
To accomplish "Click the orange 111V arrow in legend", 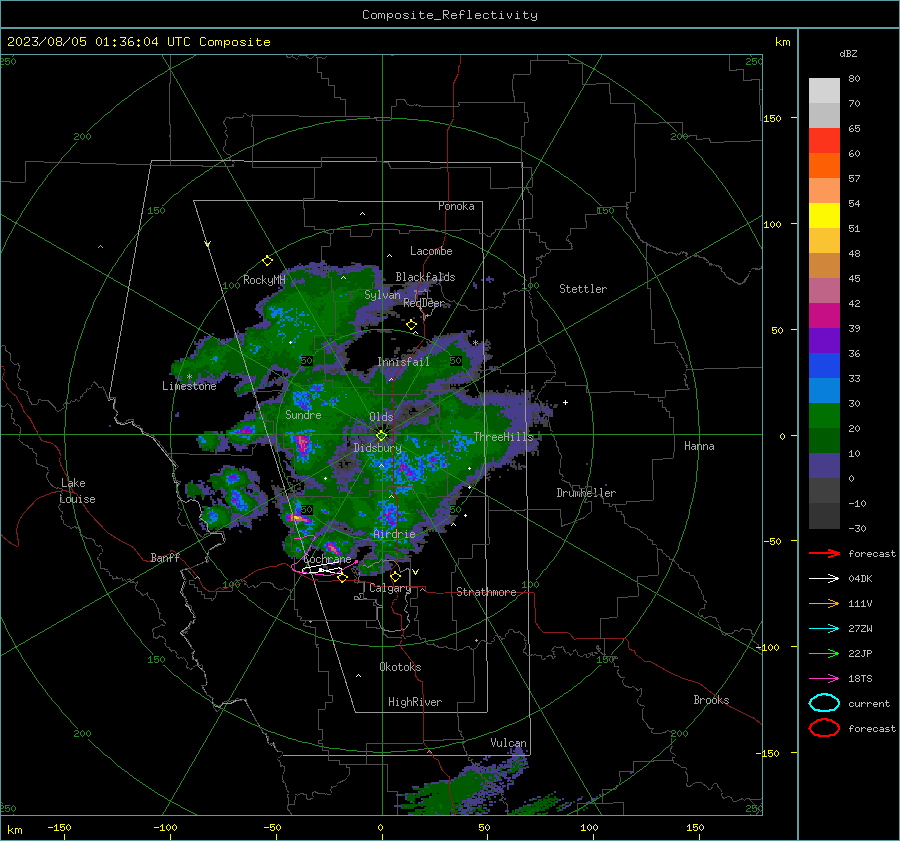I will (x=824, y=603).
